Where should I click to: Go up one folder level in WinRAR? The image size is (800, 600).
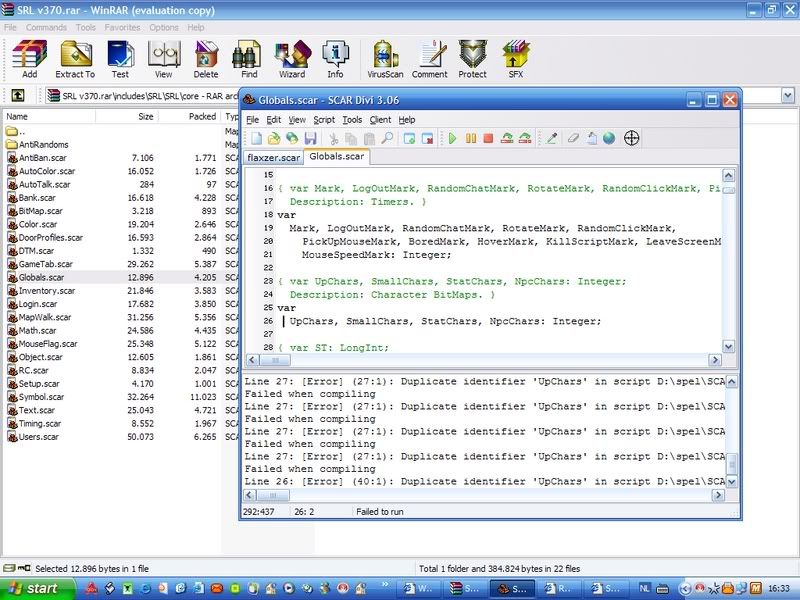pyautogui.click(x=18, y=95)
